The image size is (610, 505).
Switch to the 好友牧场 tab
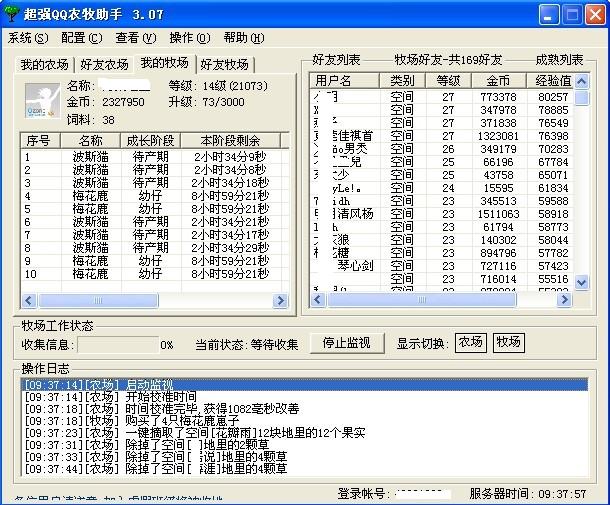tap(224, 65)
